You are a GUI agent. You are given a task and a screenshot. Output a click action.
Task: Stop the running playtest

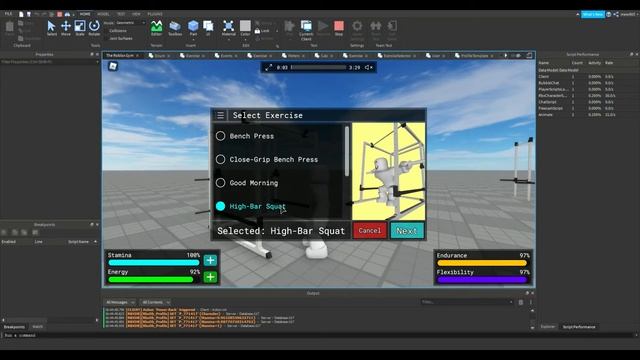pyautogui.click(x=339, y=28)
